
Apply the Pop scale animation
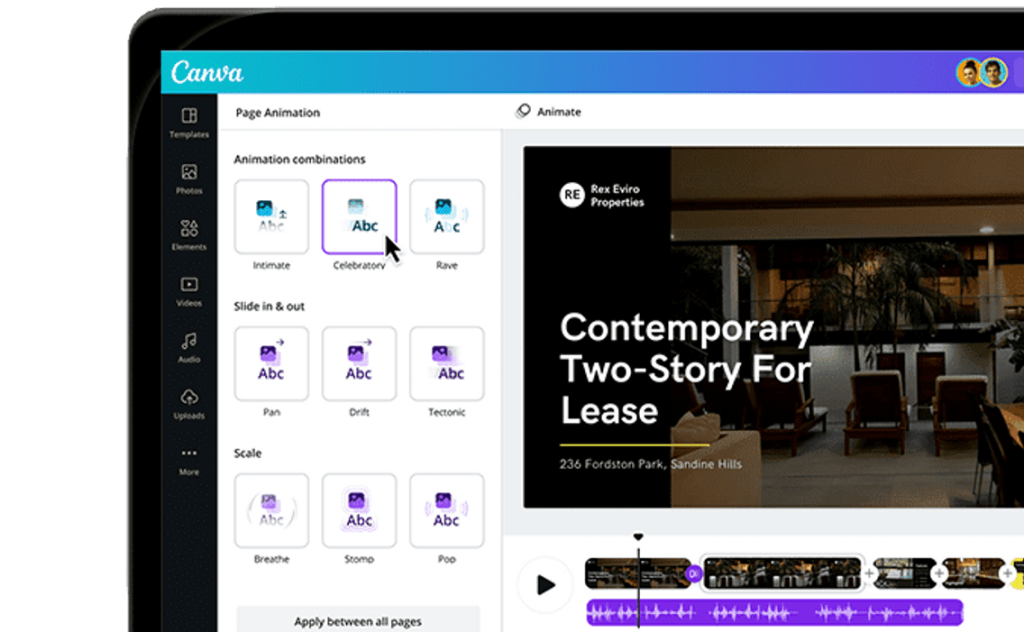pyautogui.click(x=447, y=511)
